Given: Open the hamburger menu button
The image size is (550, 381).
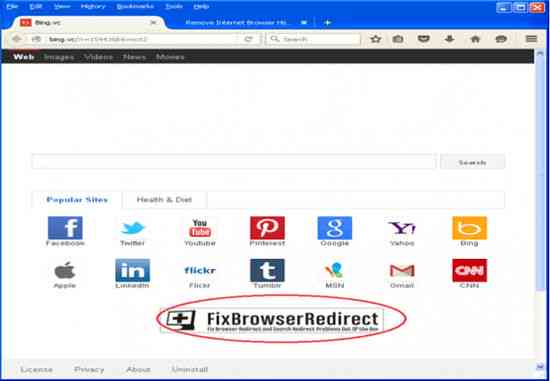Looking at the screenshot, I should pos(531,39).
